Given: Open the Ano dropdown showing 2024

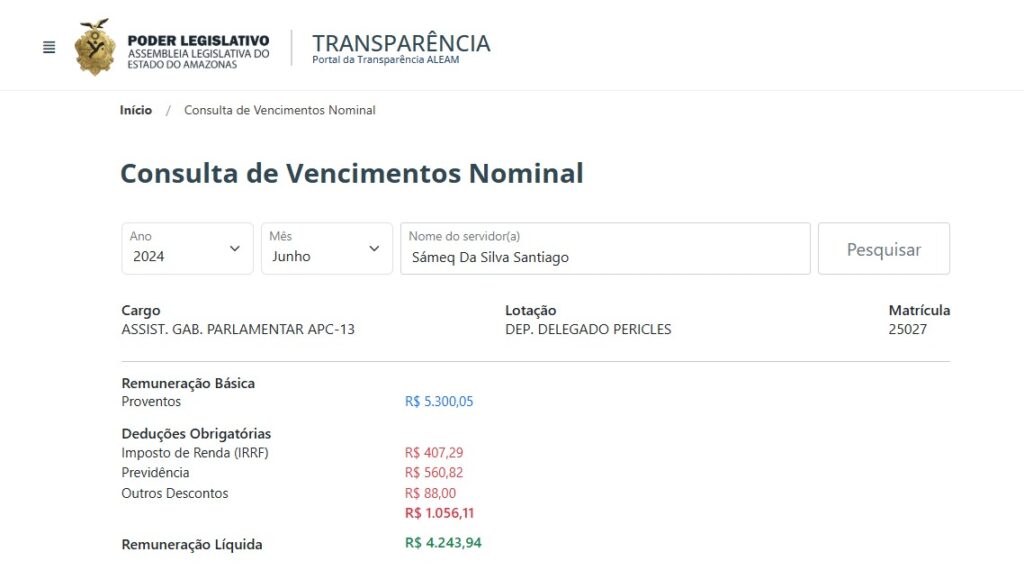Looking at the screenshot, I should click(187, 249).
